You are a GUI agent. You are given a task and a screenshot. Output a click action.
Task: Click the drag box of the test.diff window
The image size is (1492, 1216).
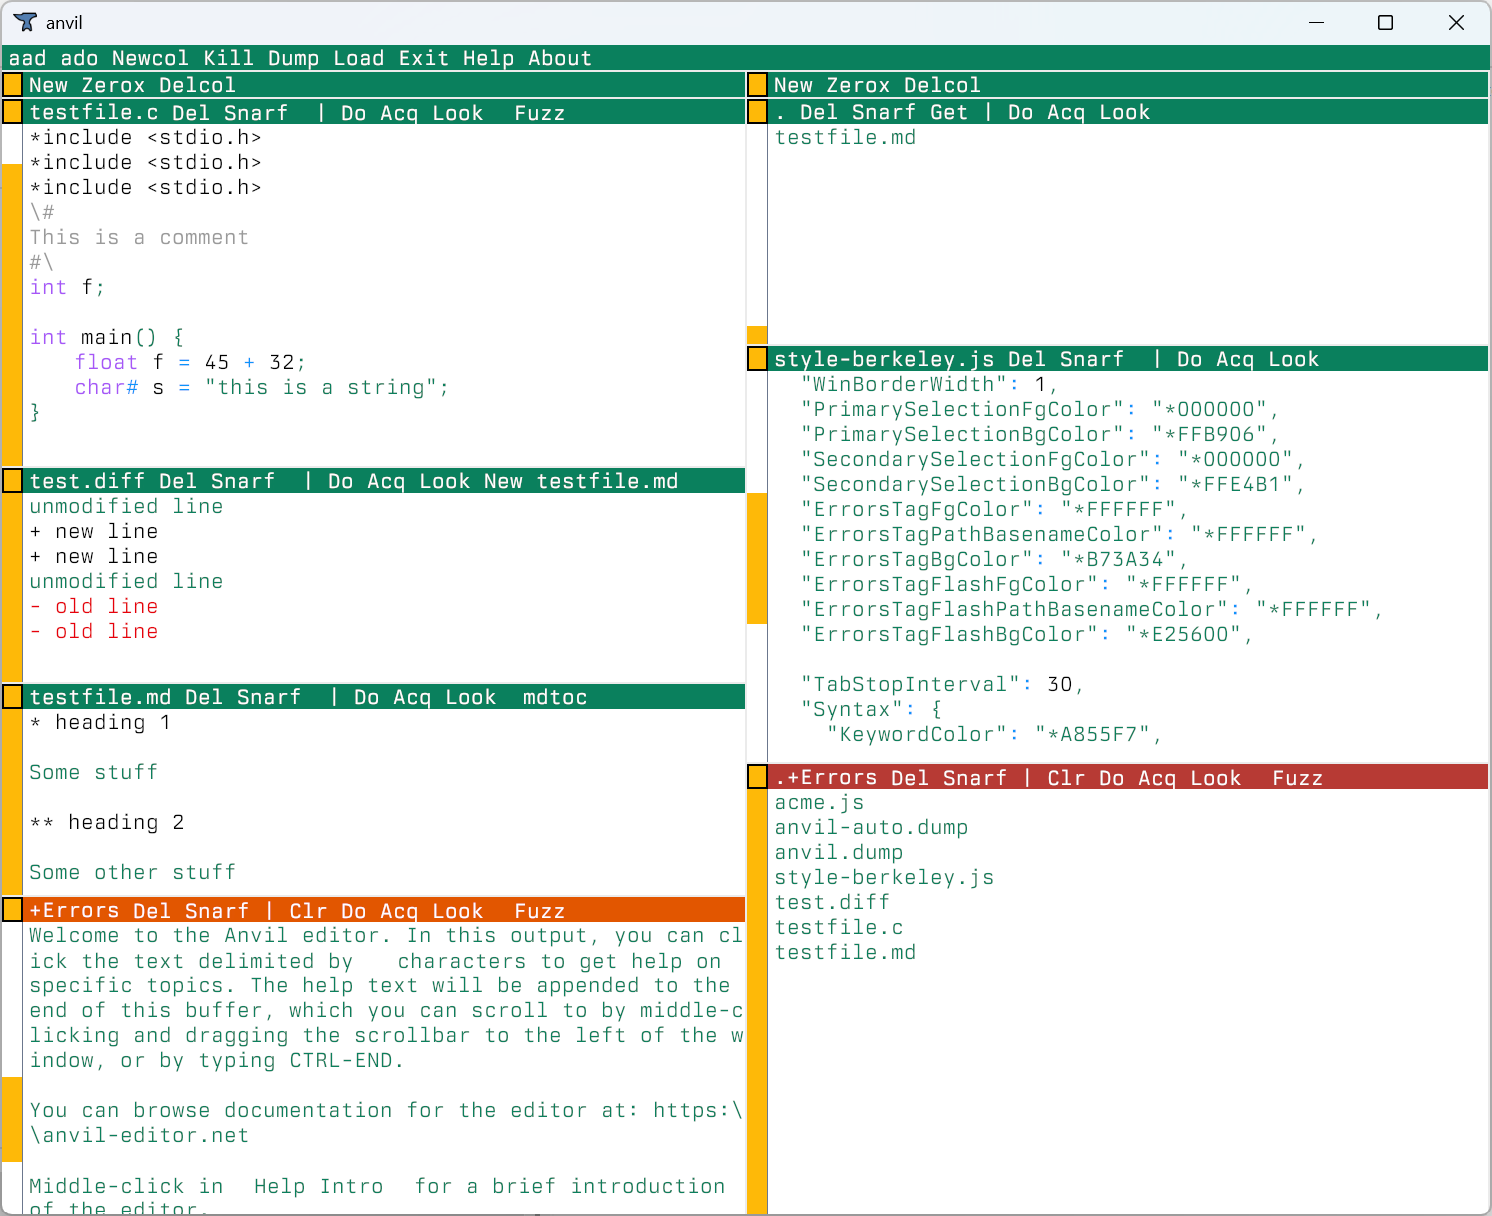click(12, 480)
